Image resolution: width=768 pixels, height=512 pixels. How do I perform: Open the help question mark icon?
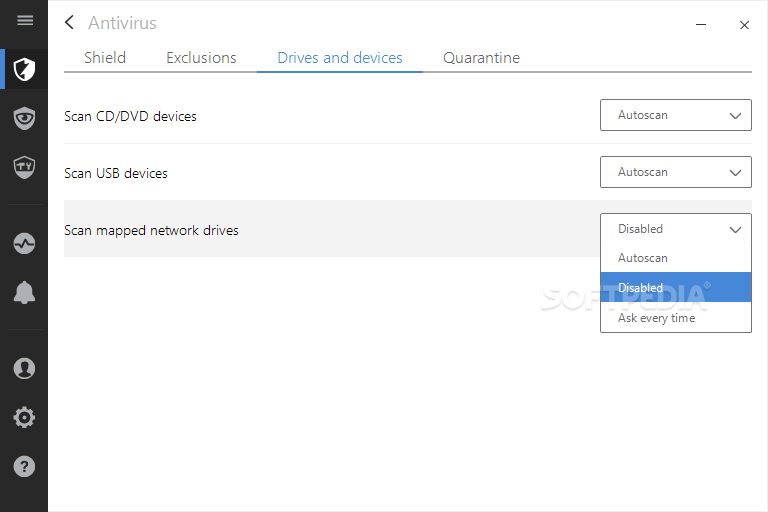click(24, 466)
